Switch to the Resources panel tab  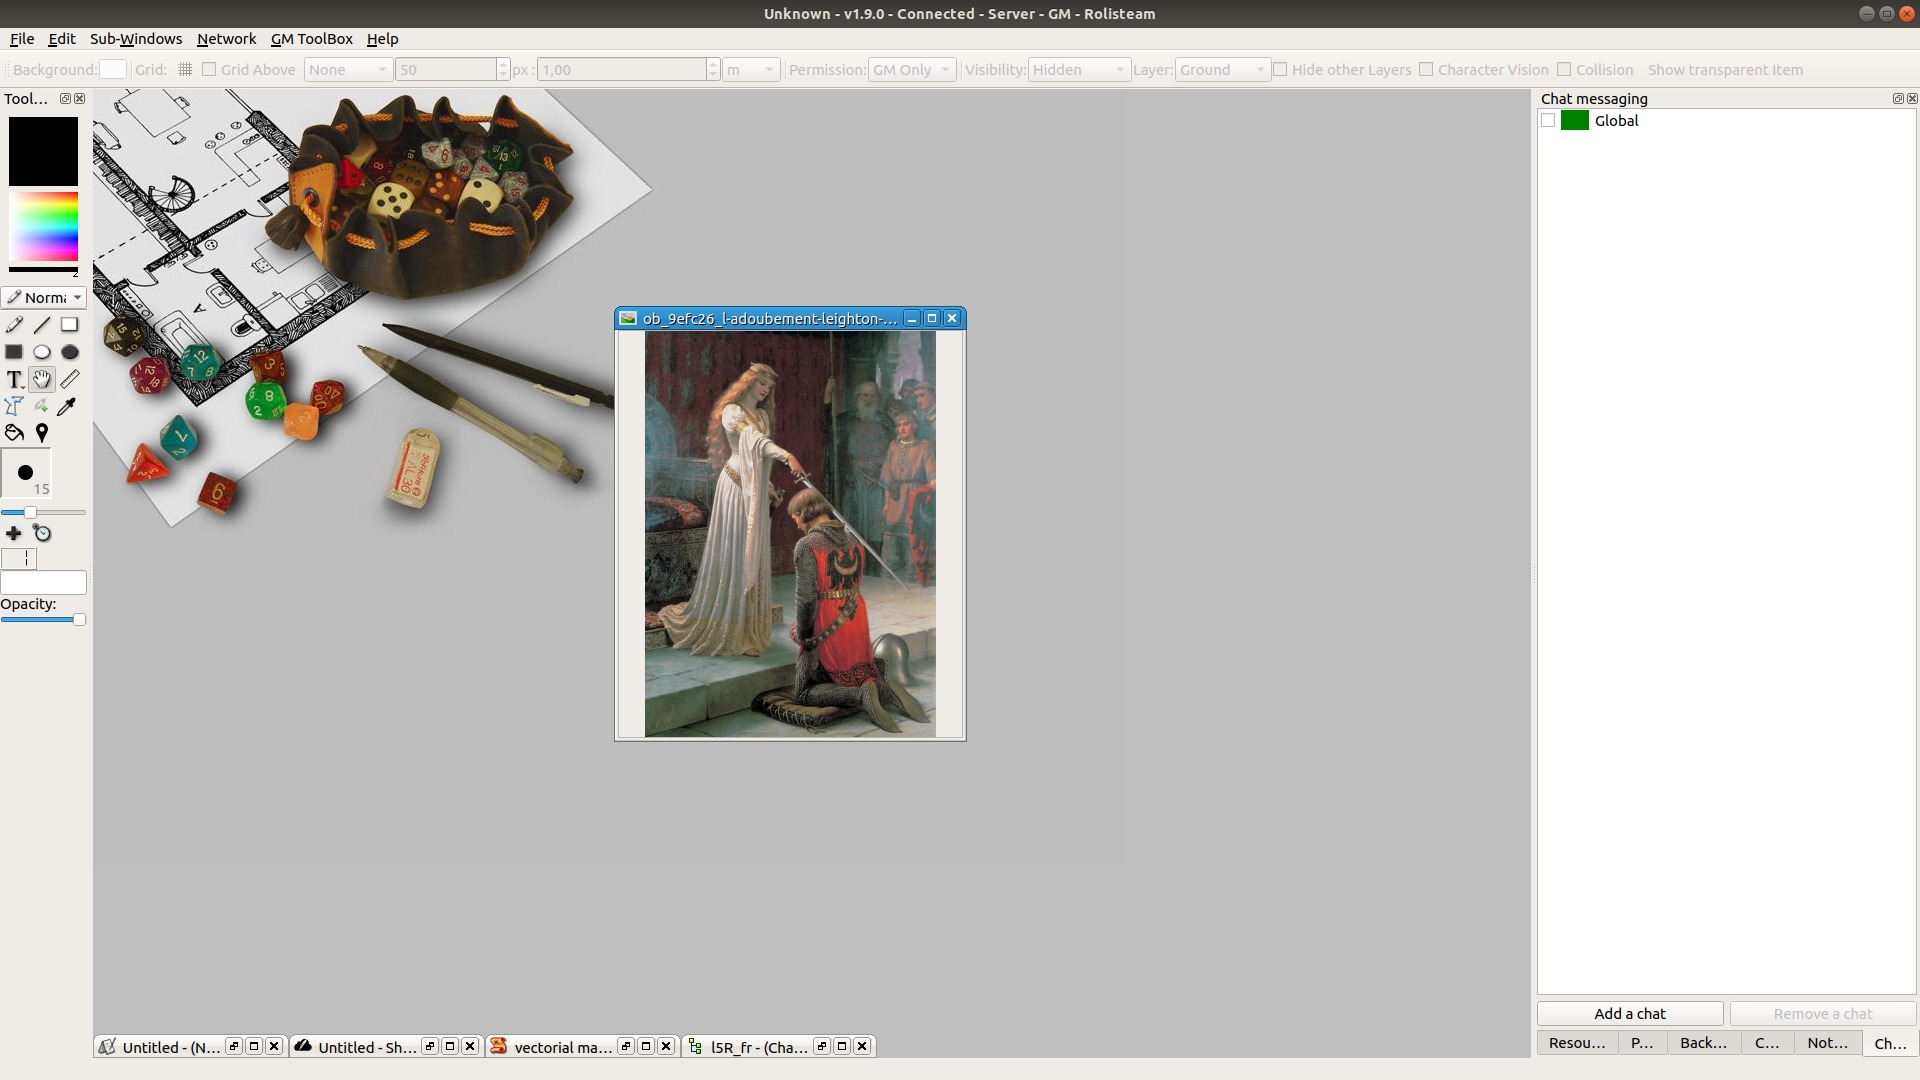click(x=1577, y=1043)
